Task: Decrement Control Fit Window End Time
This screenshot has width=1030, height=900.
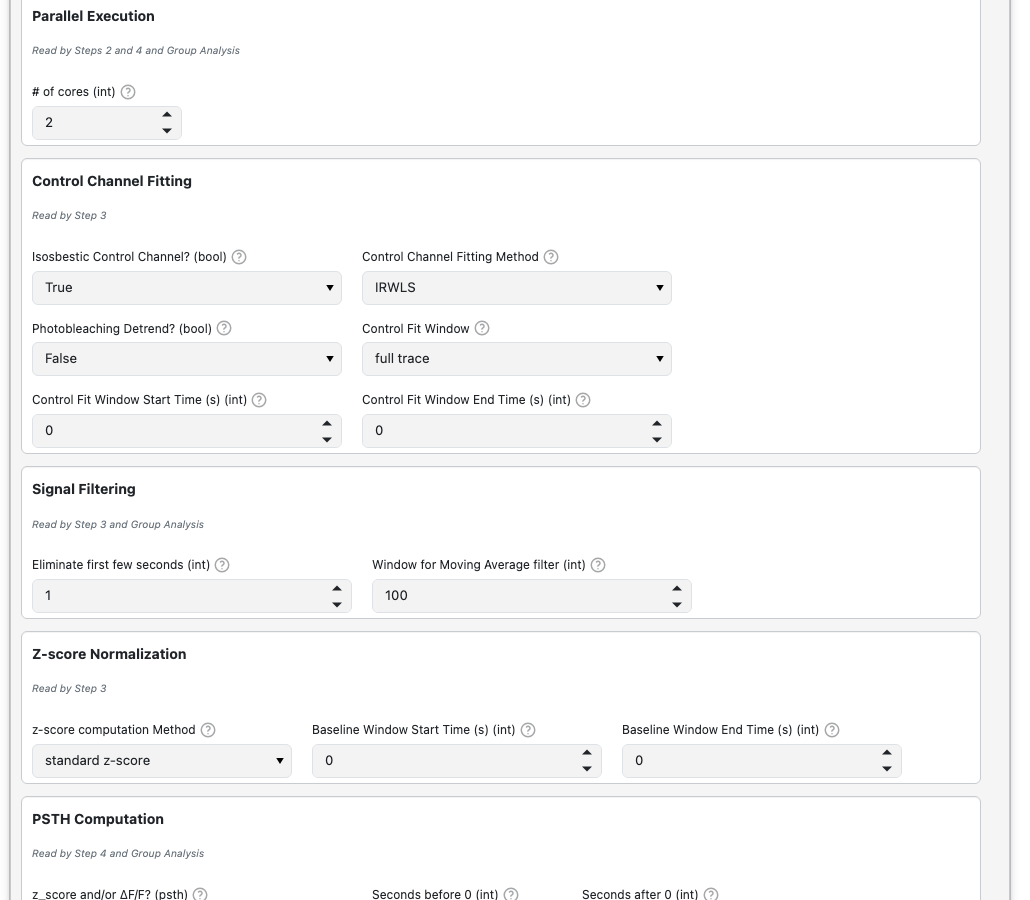Action: (657, 439)
